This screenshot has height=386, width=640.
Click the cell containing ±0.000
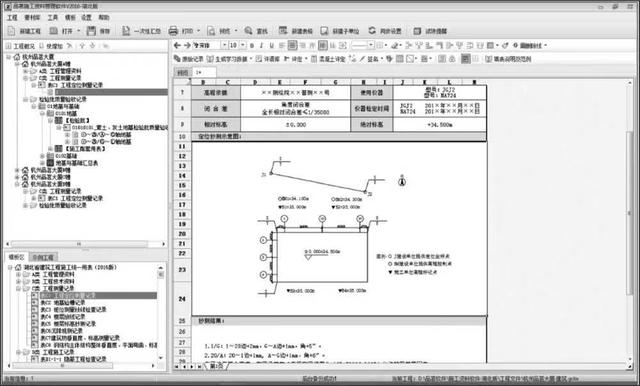[296, 124]
